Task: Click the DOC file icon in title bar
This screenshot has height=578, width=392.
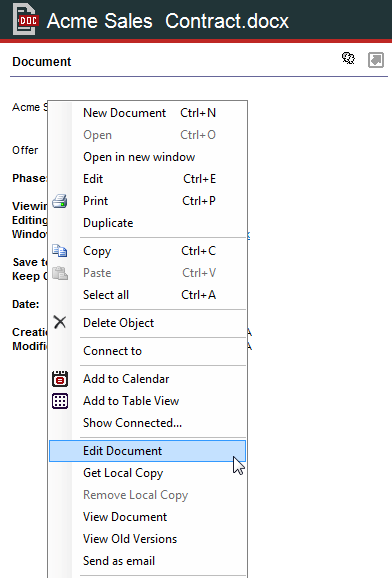Action: [x=25, y=20]
